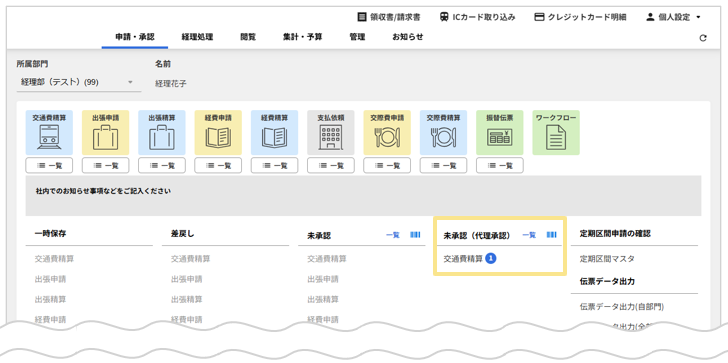This screenshot has height=363, width=728.
Task: Open the yellow 交際費申請 dining tile
Action: coord(387,132)
